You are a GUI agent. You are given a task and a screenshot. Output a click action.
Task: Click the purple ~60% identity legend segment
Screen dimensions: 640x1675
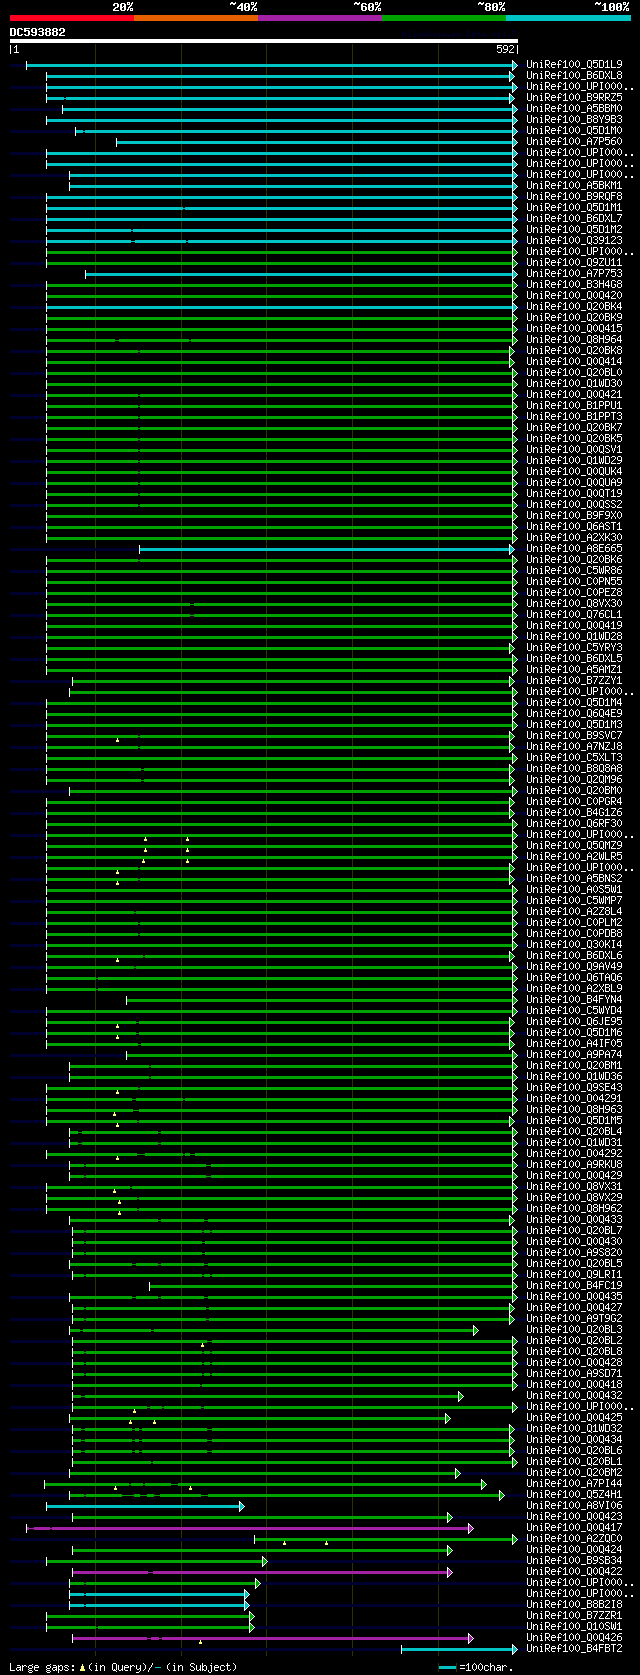coord(319,17)
